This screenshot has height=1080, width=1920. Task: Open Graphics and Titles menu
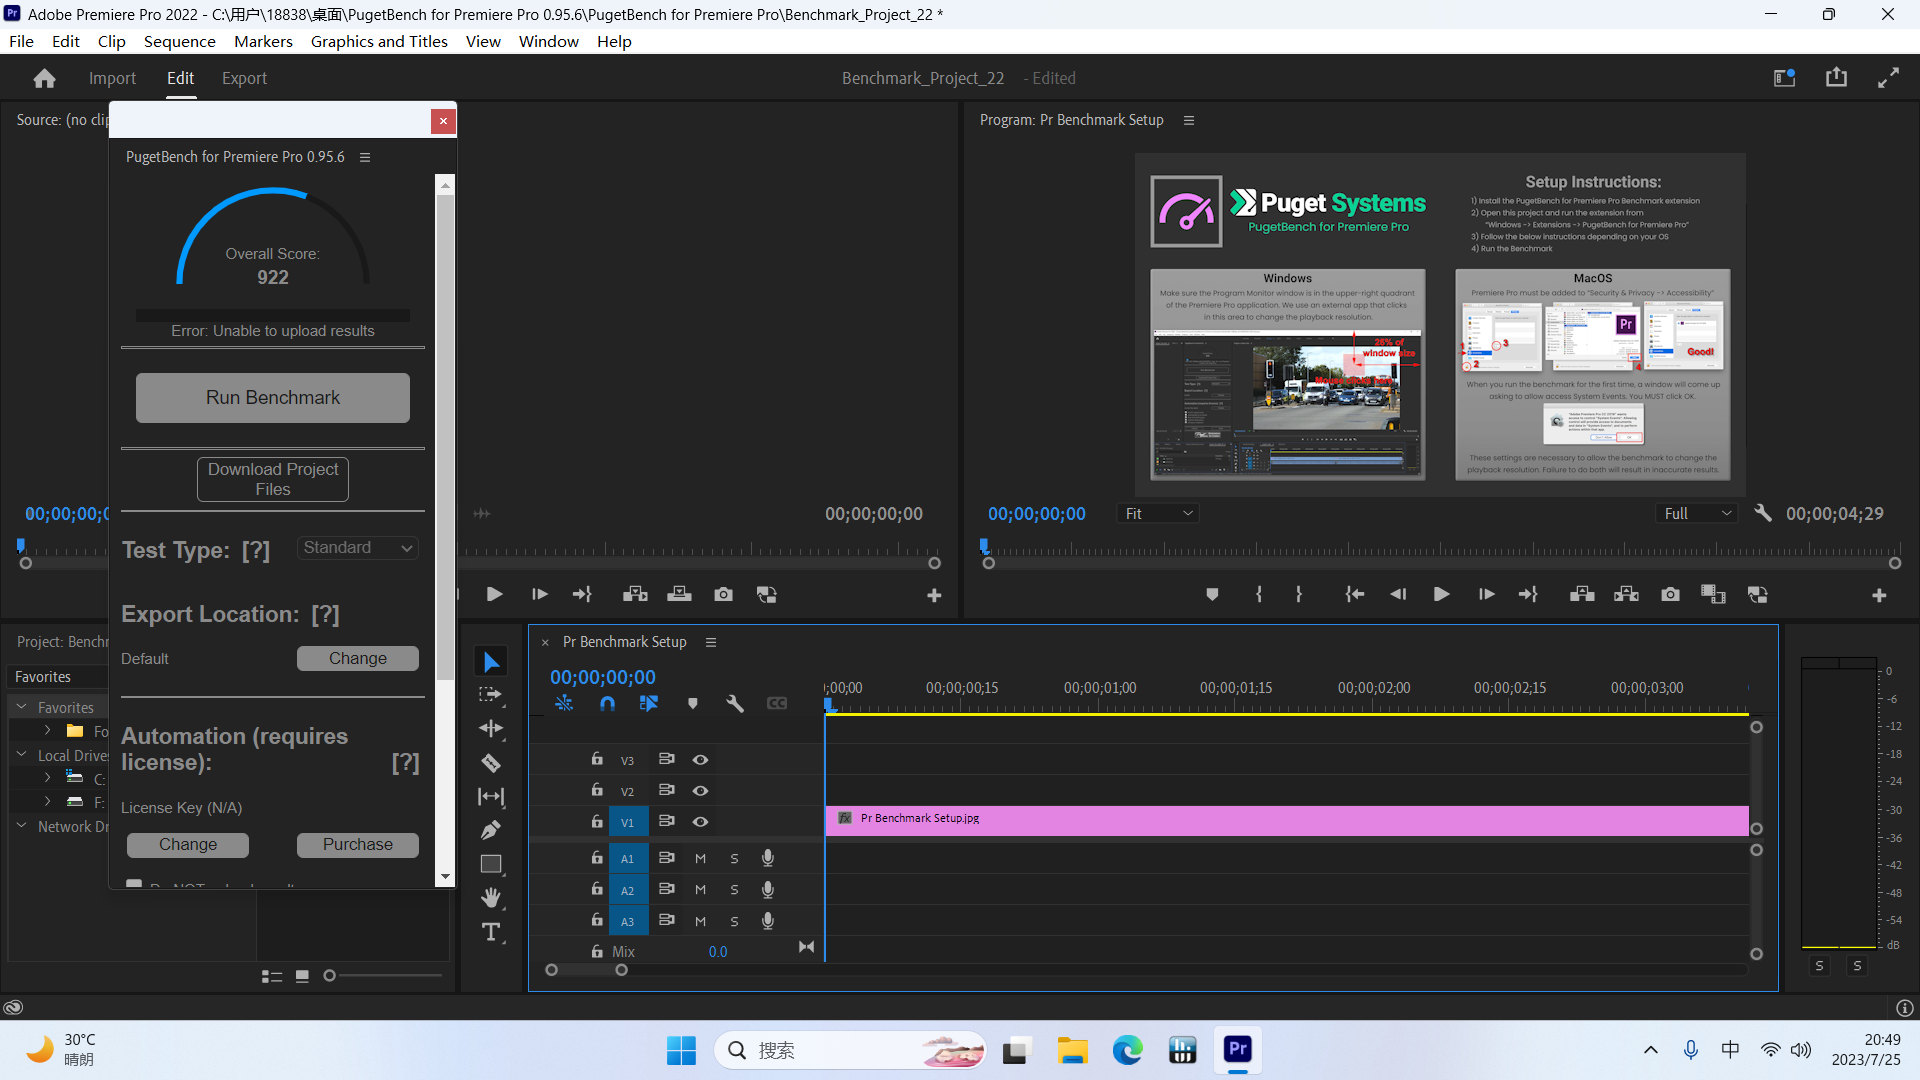379,41
